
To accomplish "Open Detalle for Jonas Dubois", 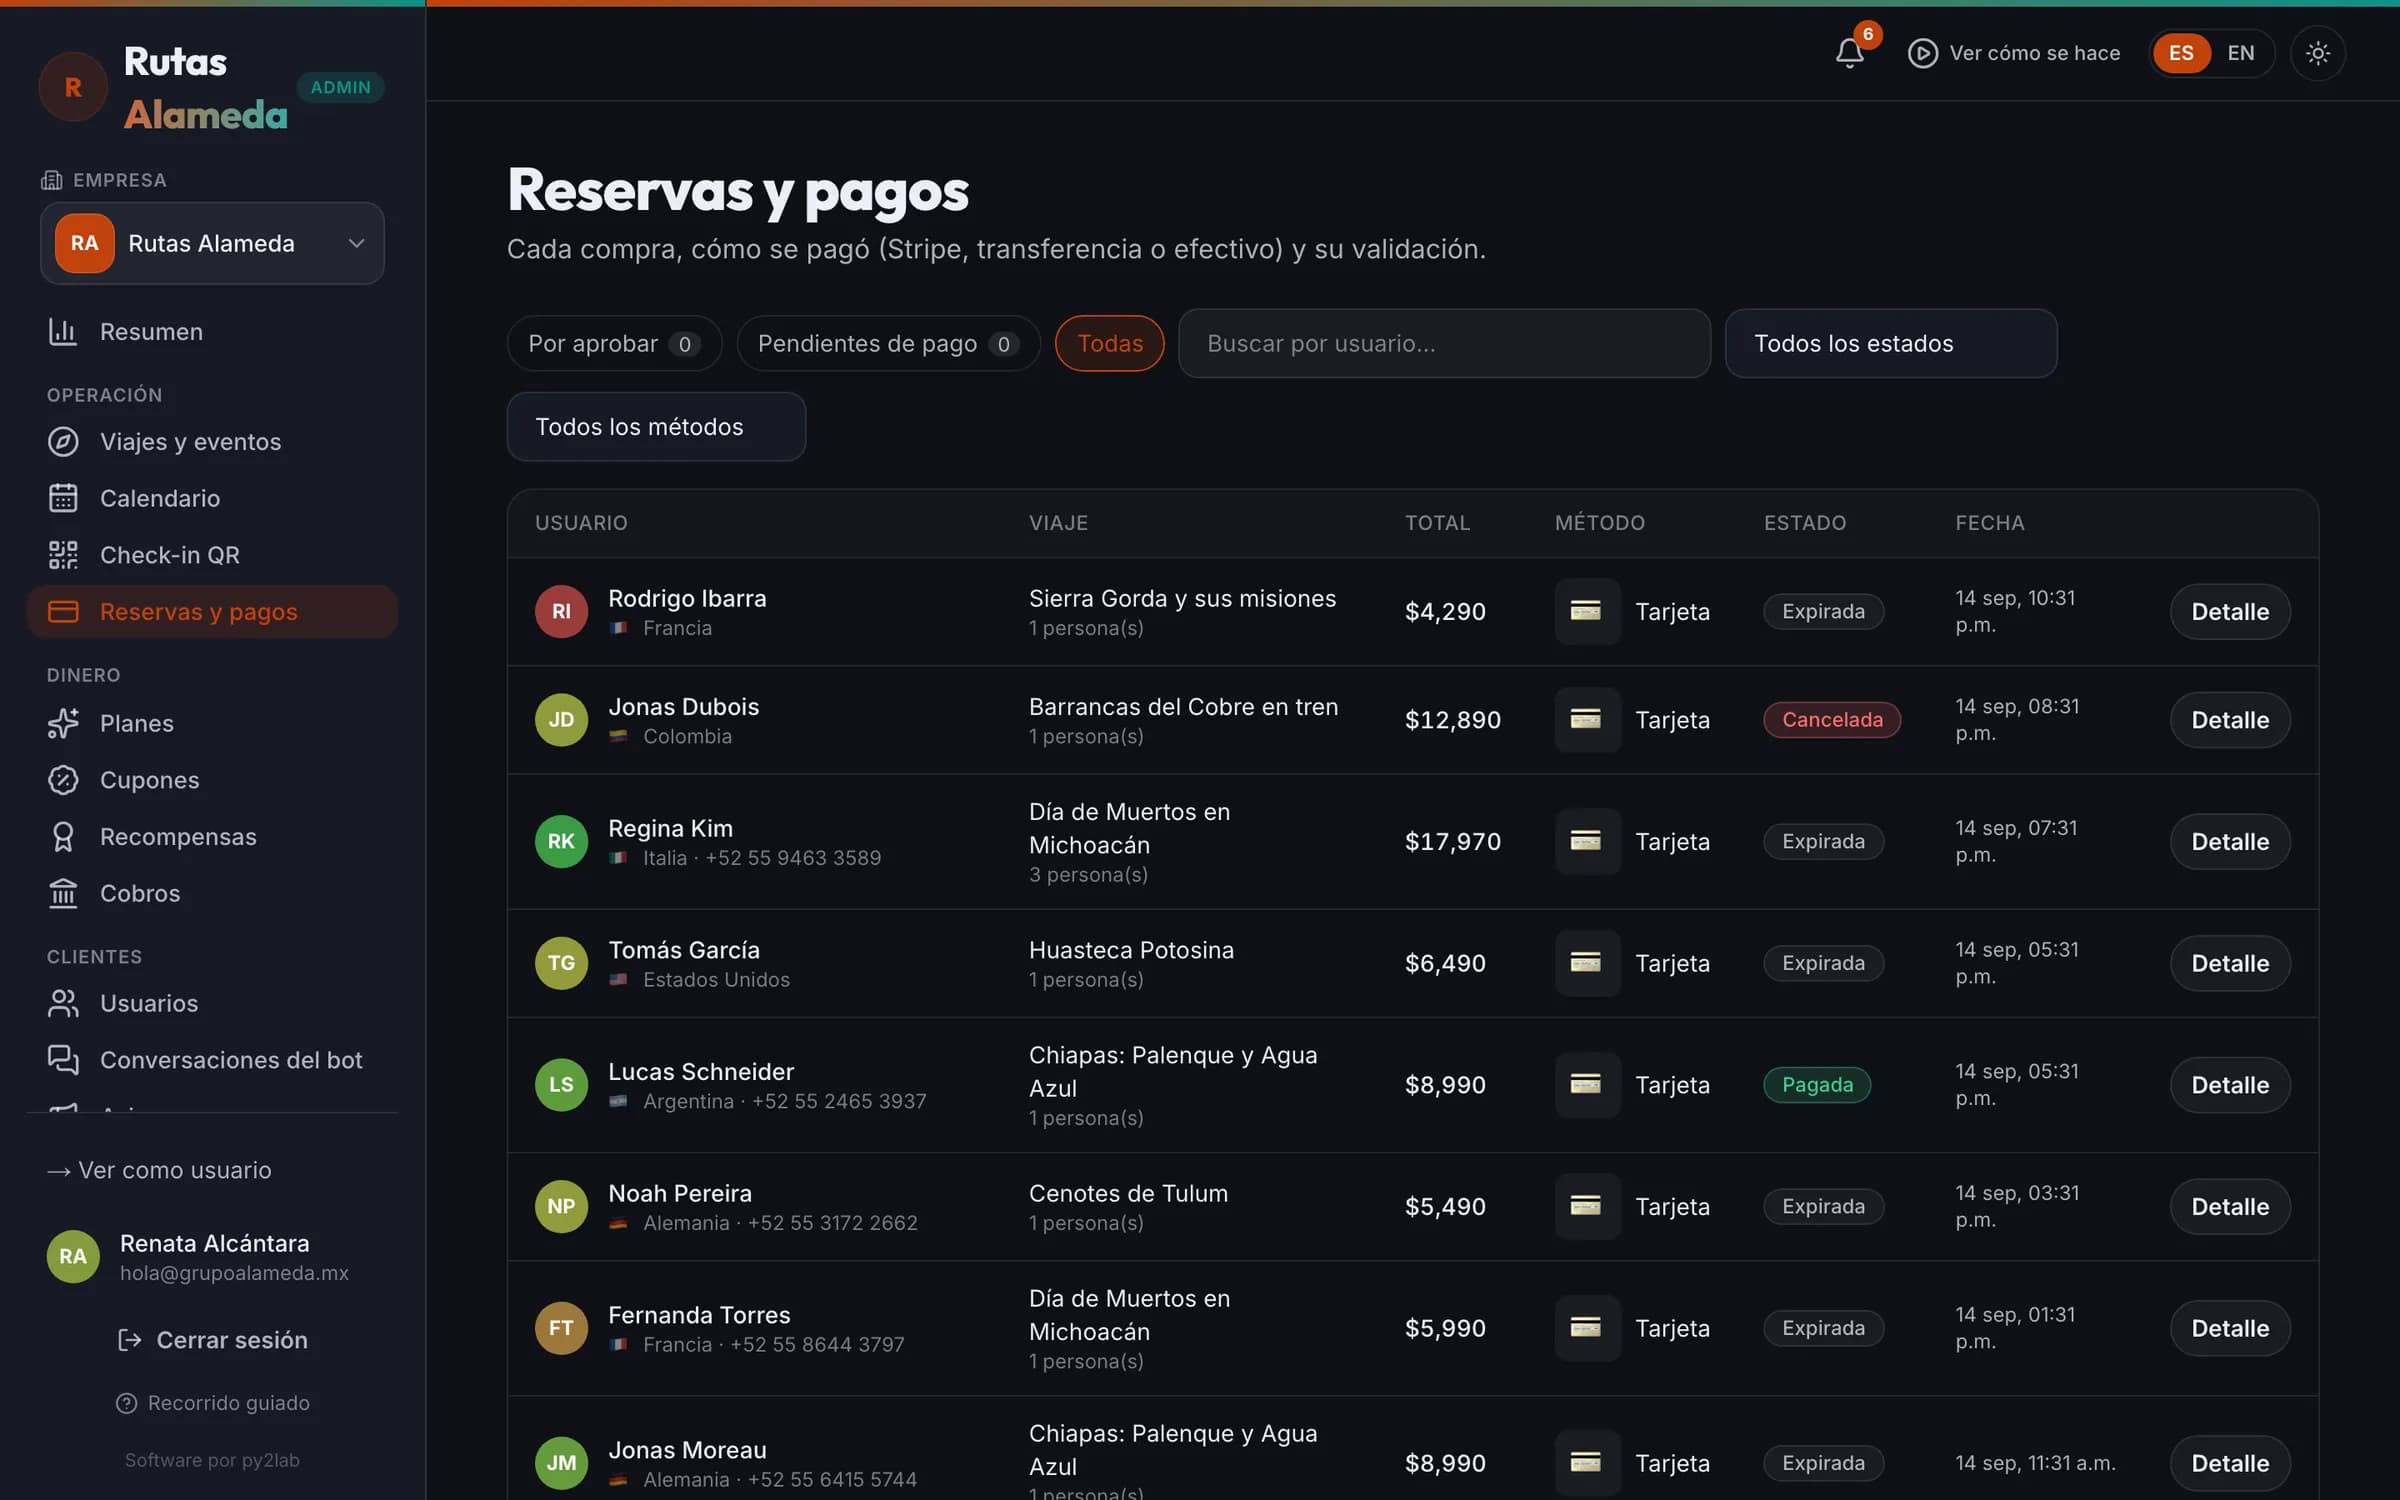I will coord(2229,720).
